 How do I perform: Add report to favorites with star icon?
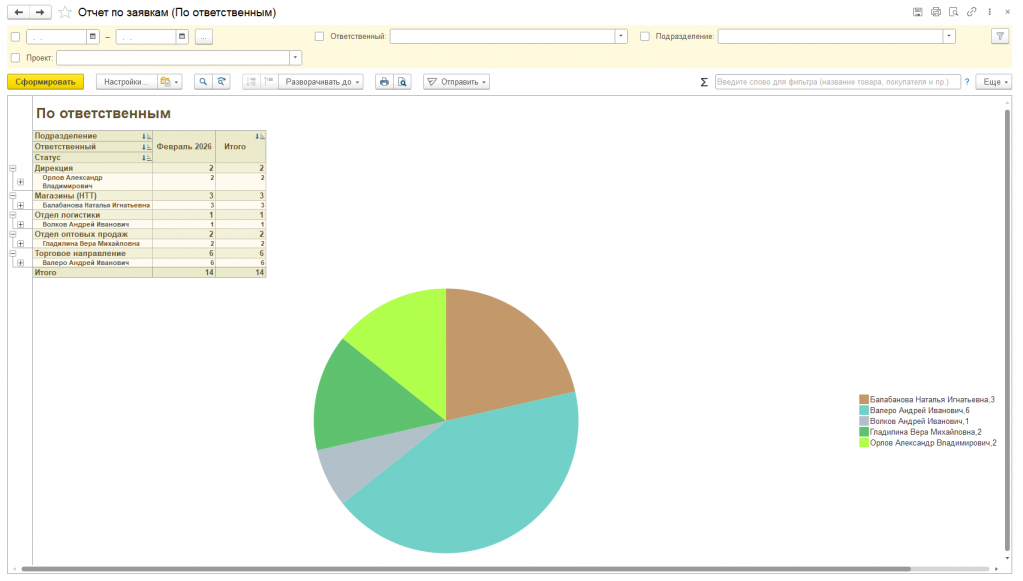click(x=65, y=12)
